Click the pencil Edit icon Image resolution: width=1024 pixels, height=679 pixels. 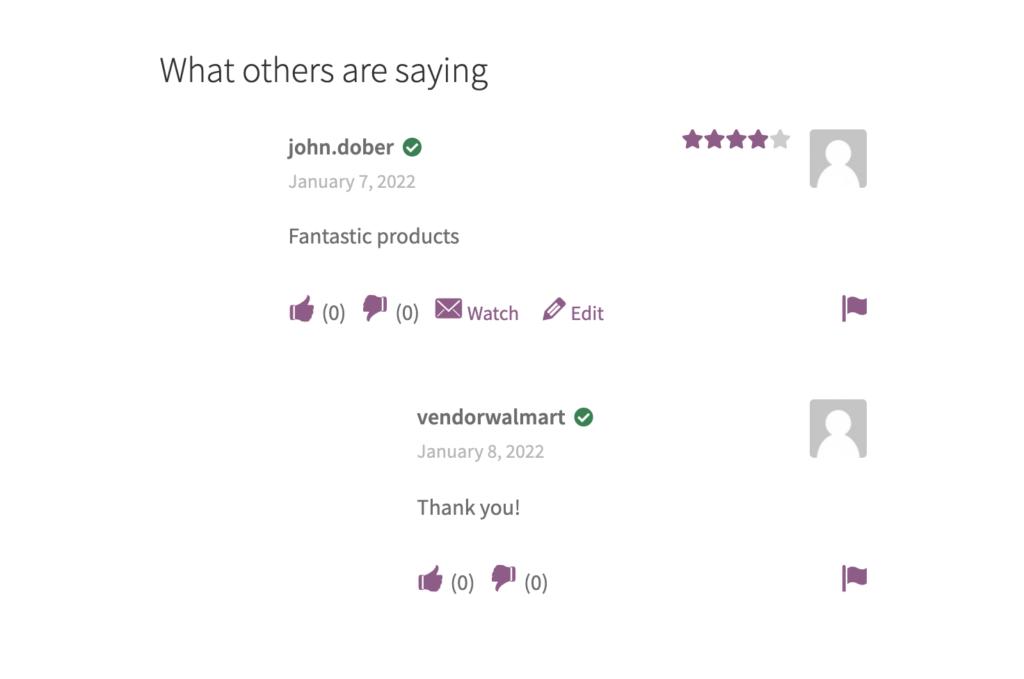(x=554, y=309)
